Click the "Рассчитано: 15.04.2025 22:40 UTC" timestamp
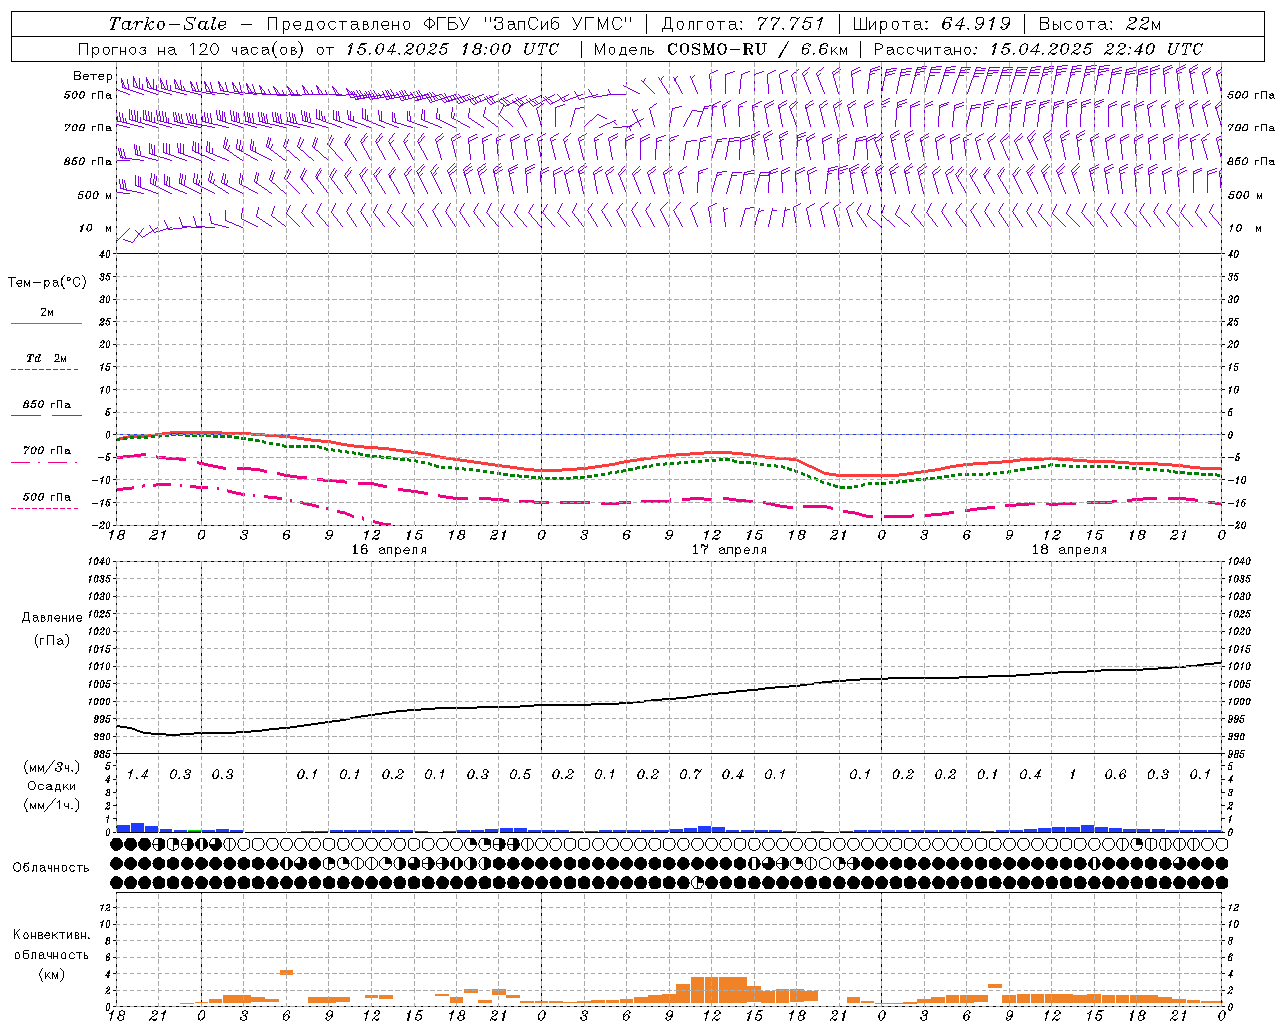This screenshot has width=1280, height=1024. point(1038,49)
